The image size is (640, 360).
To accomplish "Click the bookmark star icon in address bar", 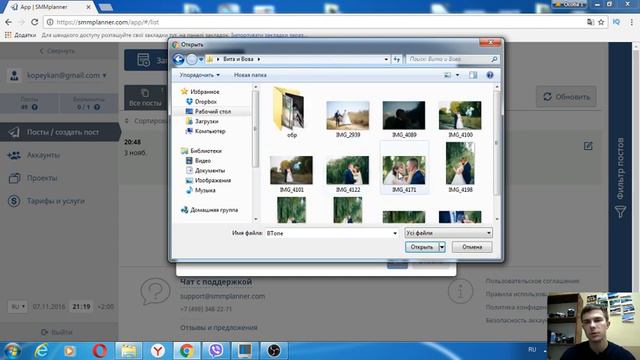I will pos(601,22).
